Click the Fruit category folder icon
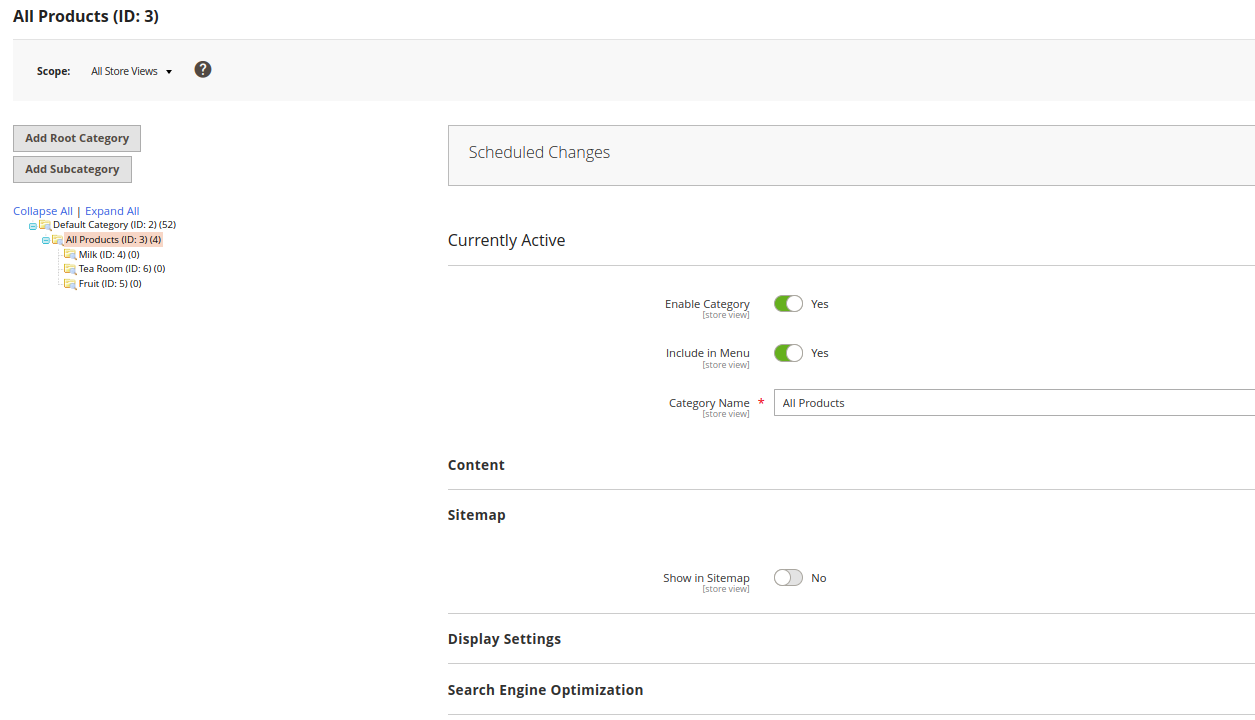 pos(70,284)
